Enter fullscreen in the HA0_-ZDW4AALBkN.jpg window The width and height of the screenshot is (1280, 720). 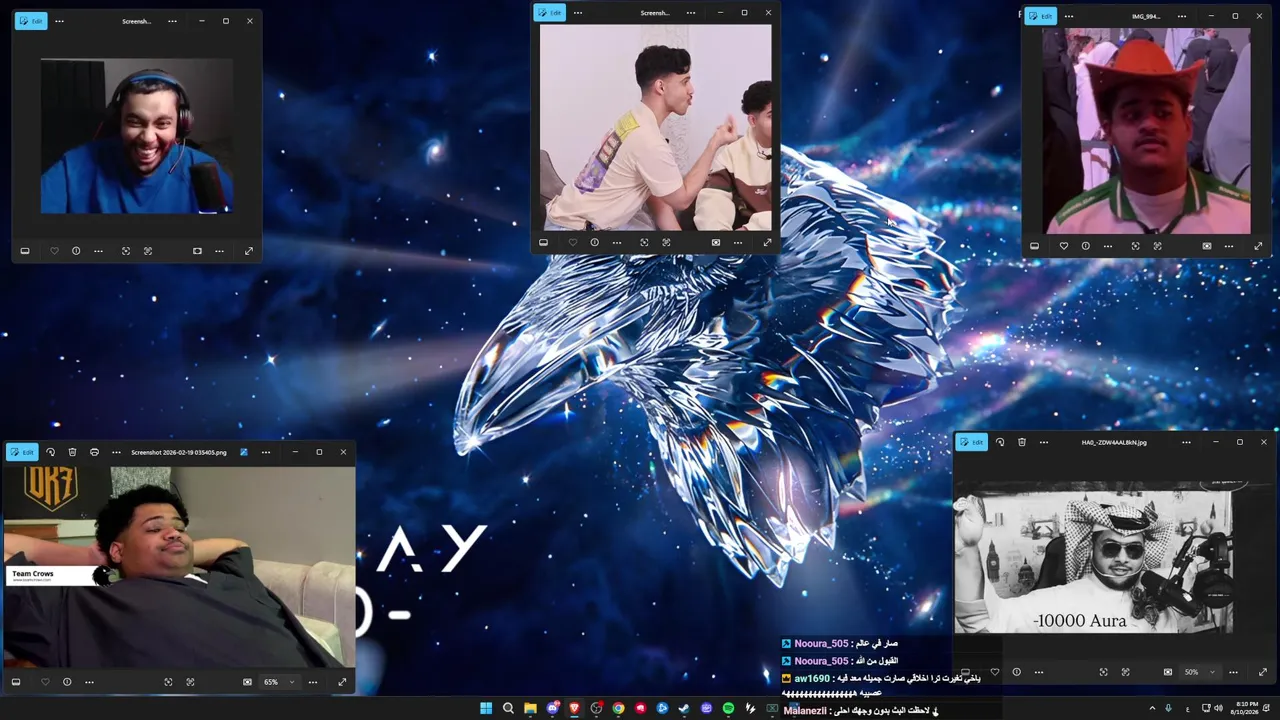coord(1262,672)
